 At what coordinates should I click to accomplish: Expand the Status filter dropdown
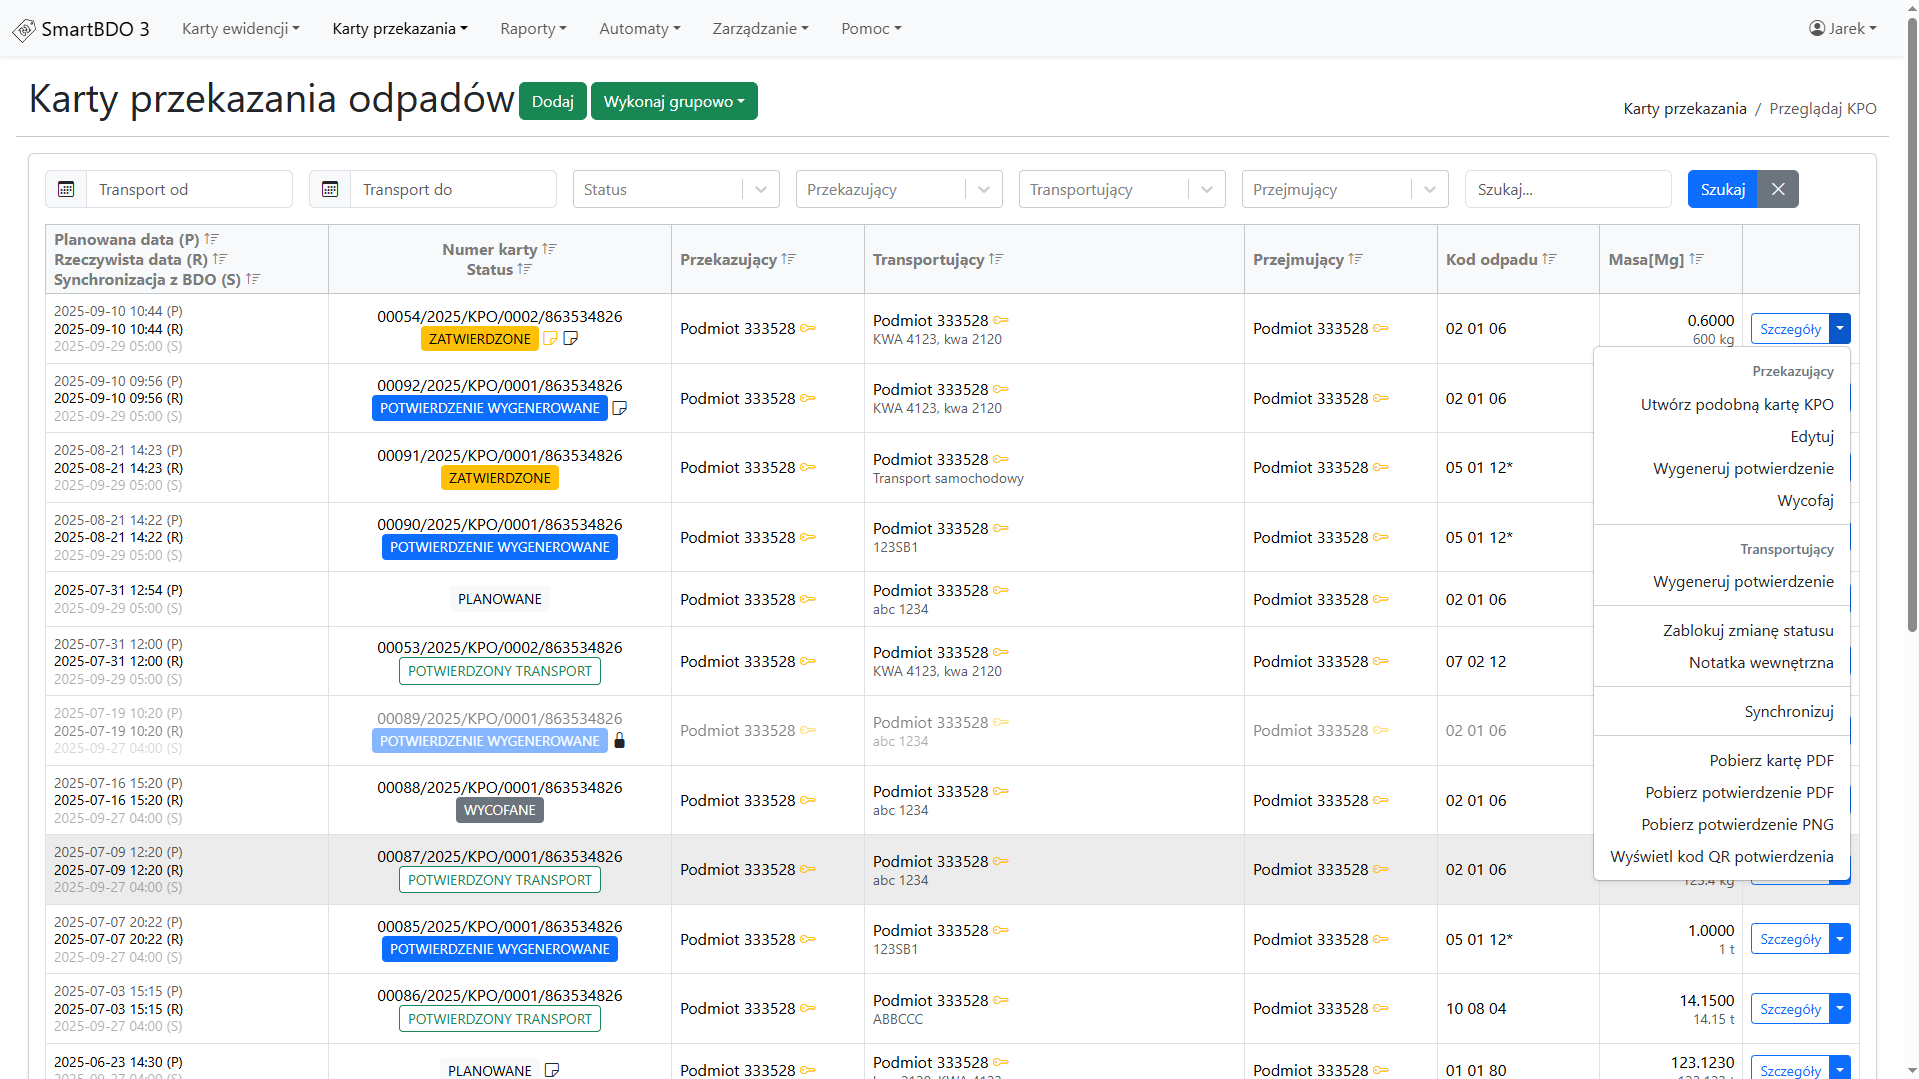(x=761, y=189)
